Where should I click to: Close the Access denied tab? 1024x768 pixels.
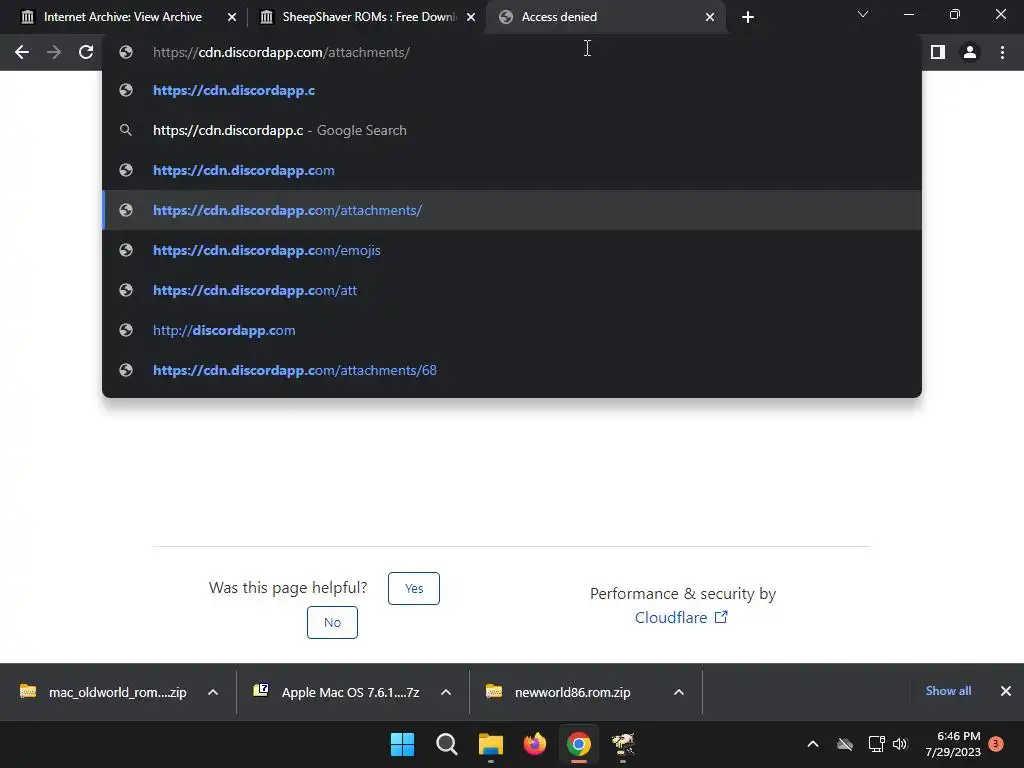click(x=710, y=17)
